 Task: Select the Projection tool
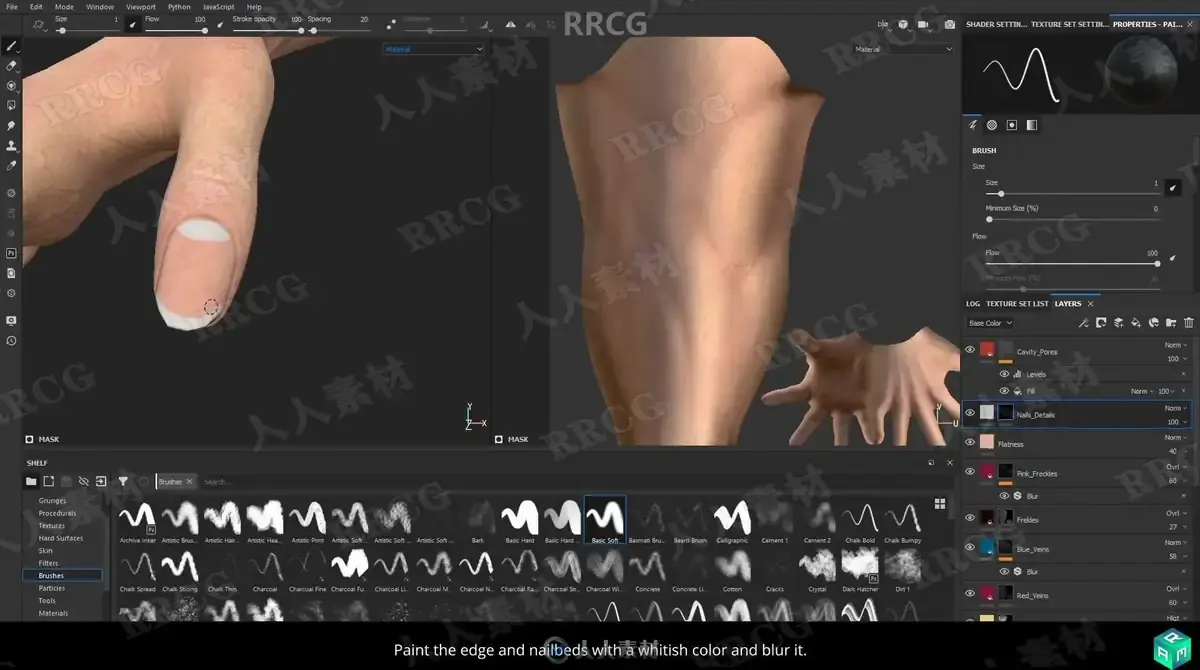click(11, 86)
